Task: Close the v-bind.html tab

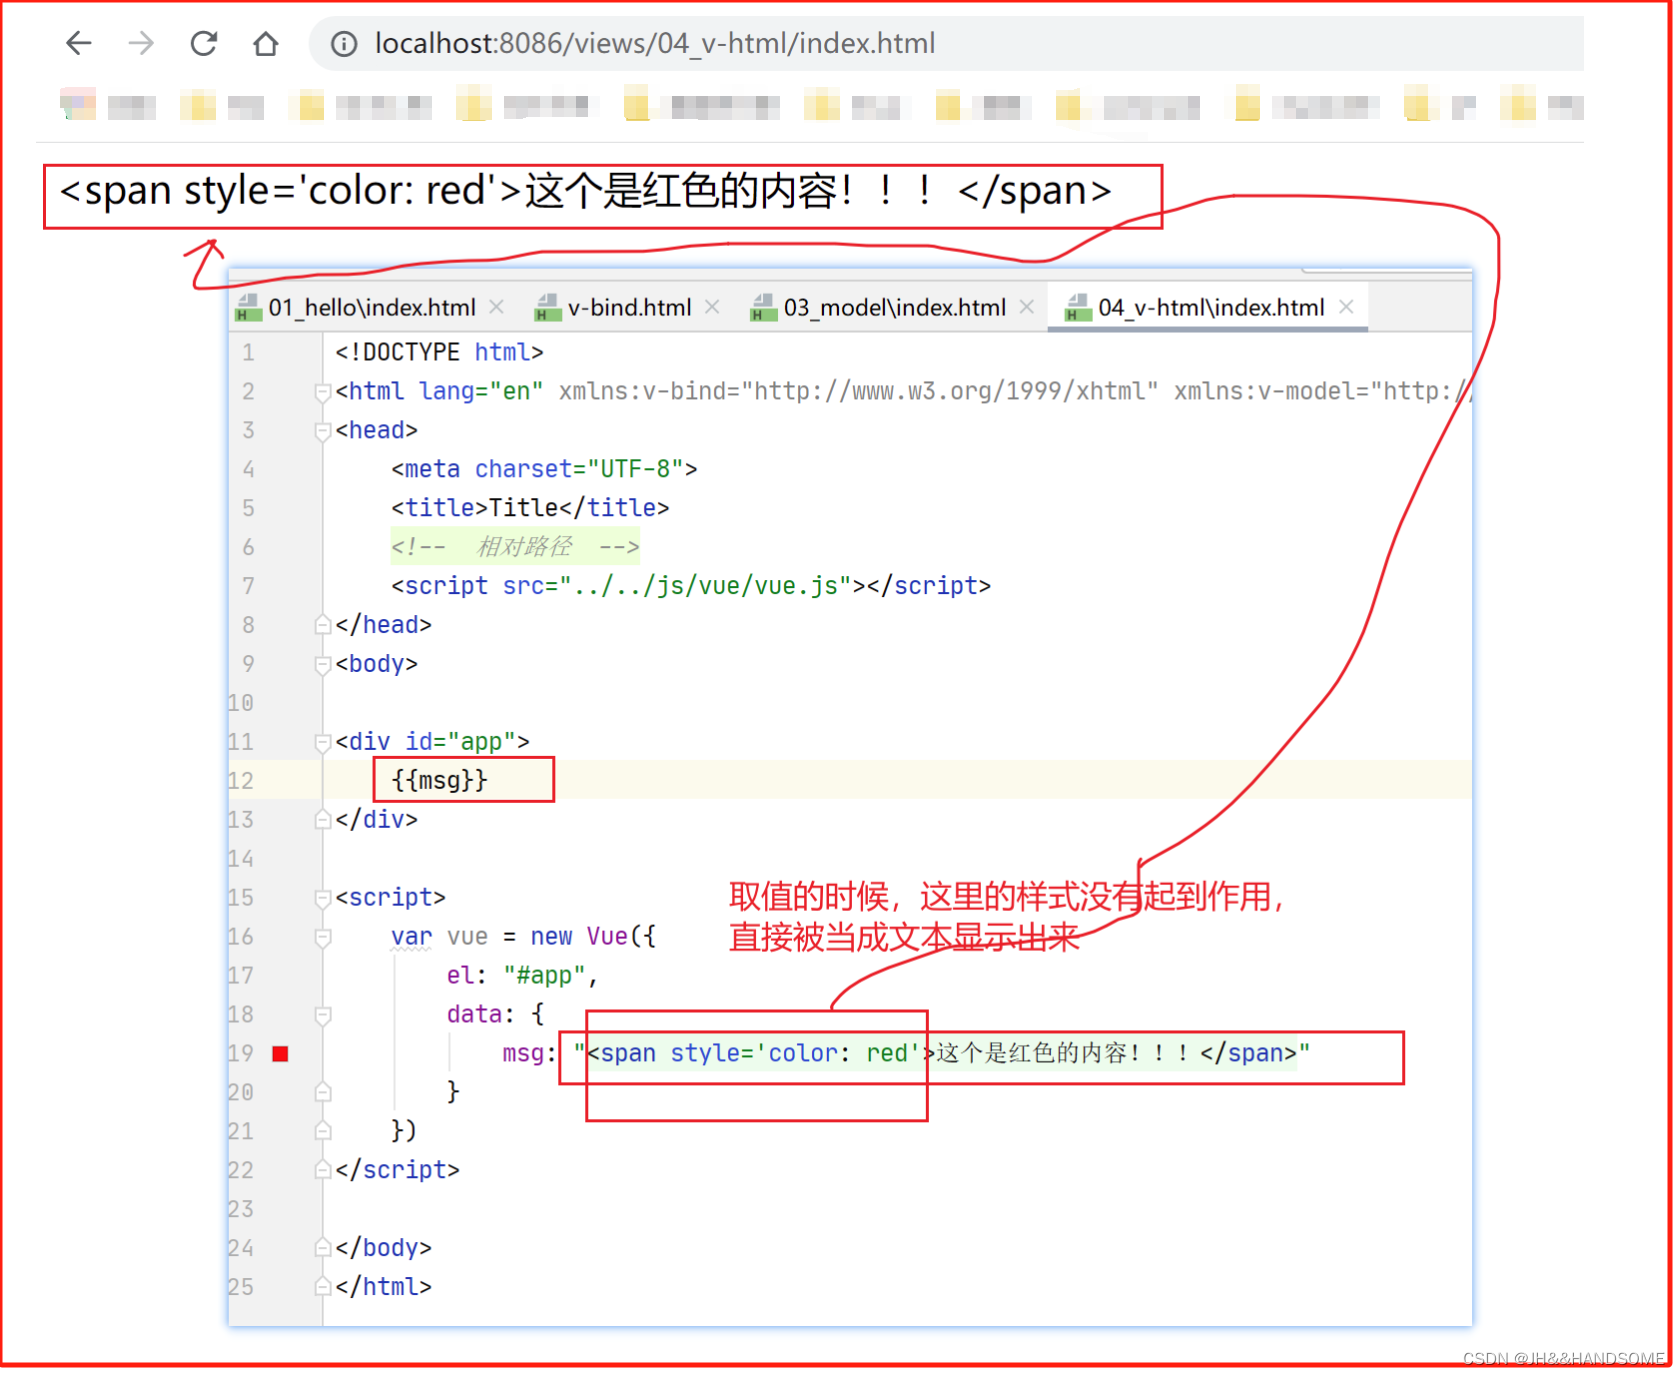Action: [x=712, y=307]
